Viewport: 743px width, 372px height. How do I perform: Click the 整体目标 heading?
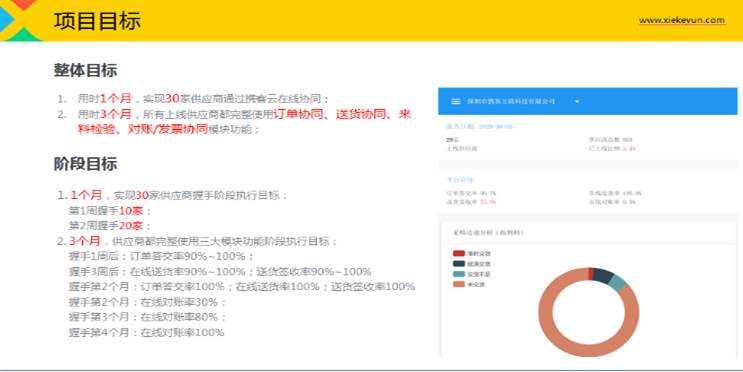85,71
